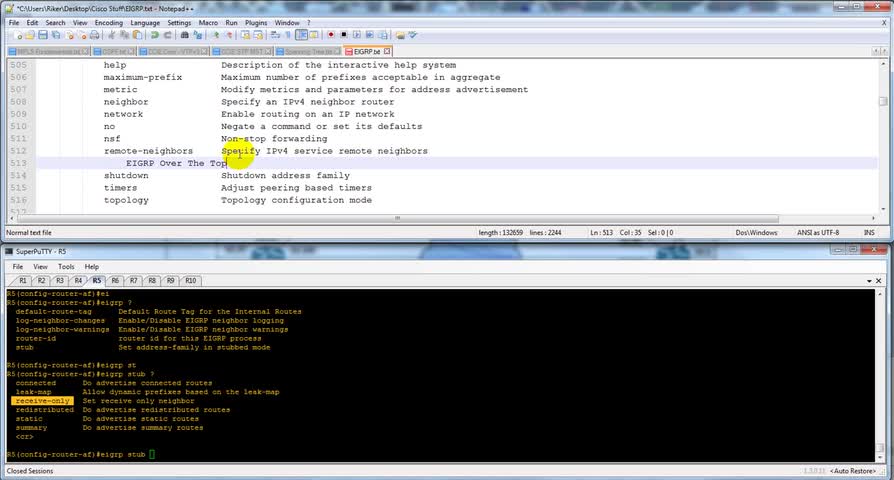Open the Settings menu in Notepad++
Image resolution: width=894 pixels, height=480 pixels.
coord(179,23)
